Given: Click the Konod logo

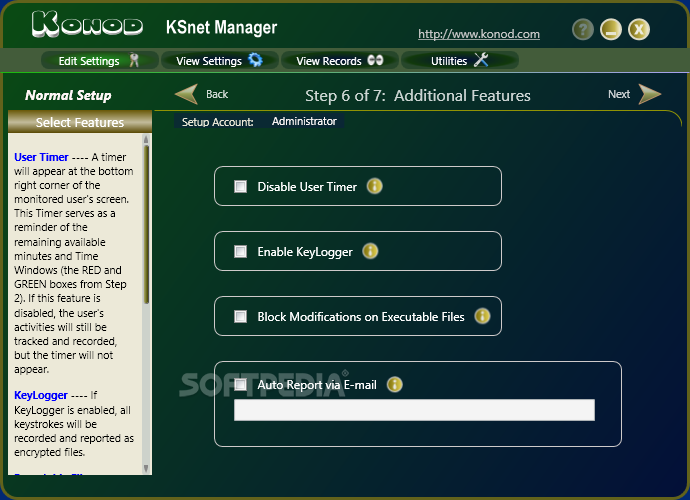Looking at the screenshot, I should click(87, 25).
